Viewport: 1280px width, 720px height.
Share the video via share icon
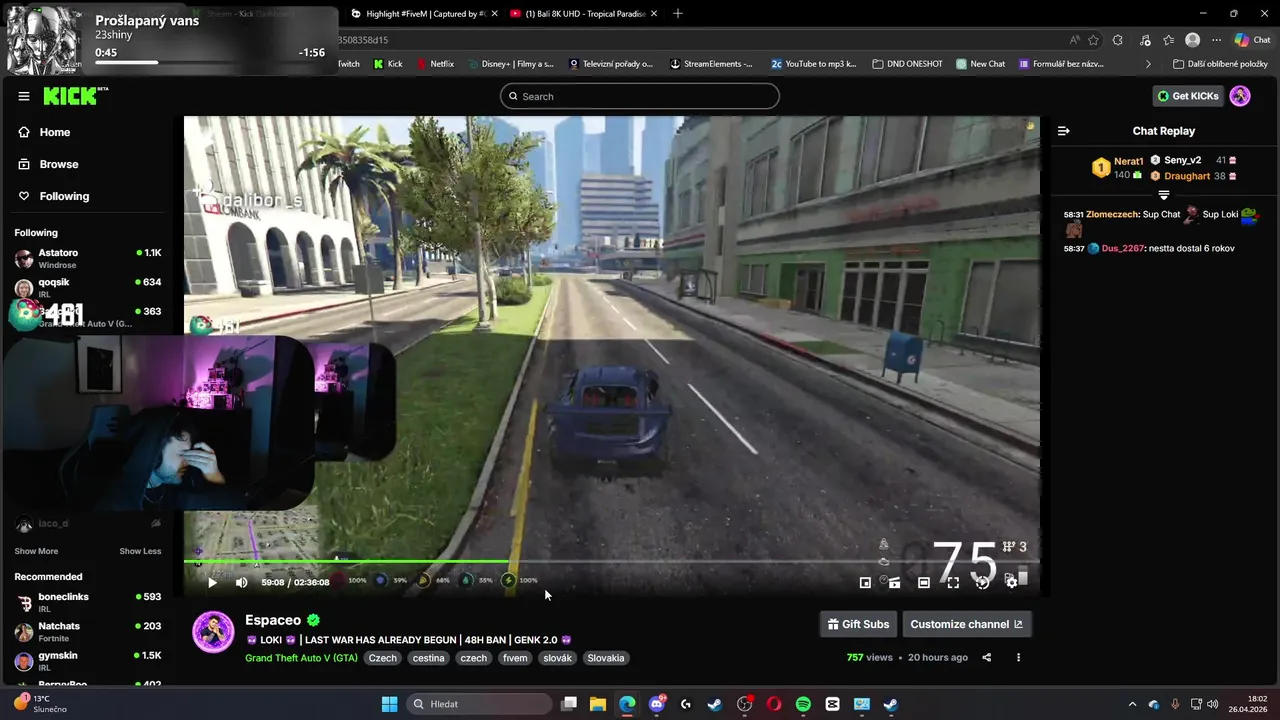pyautogui.click(x=987, y=657)
